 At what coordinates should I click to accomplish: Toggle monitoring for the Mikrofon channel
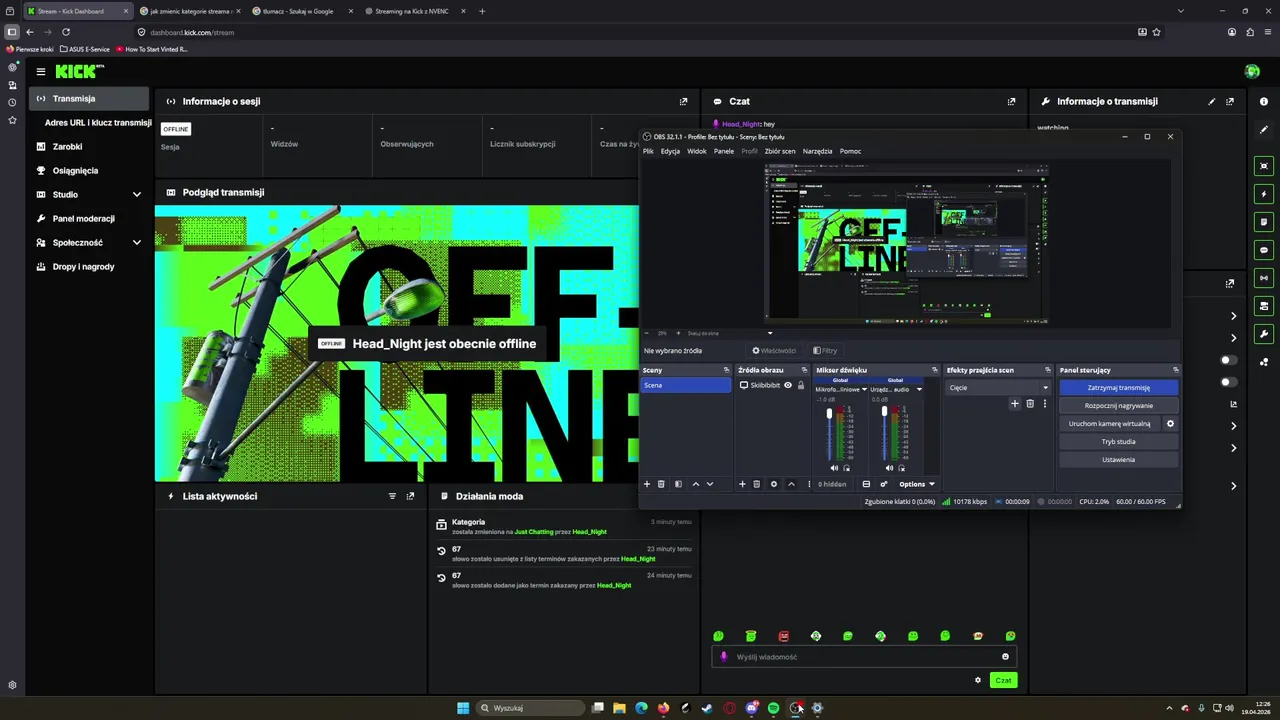click(847, 468)
